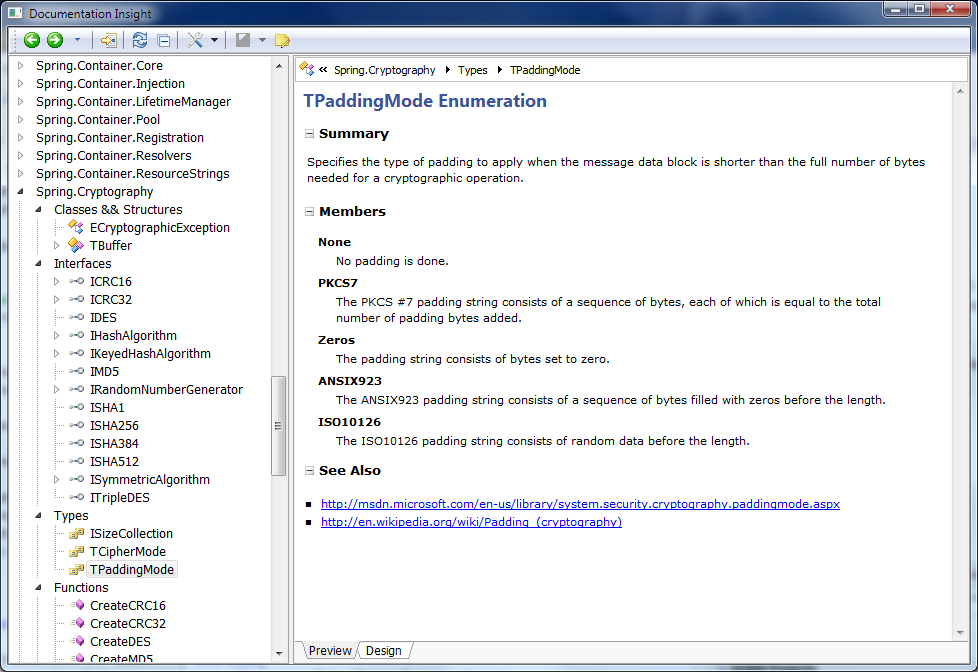Click Spring.Cryptography in the breadcrumb
978x672 pixels.
[x=384, y=70]
